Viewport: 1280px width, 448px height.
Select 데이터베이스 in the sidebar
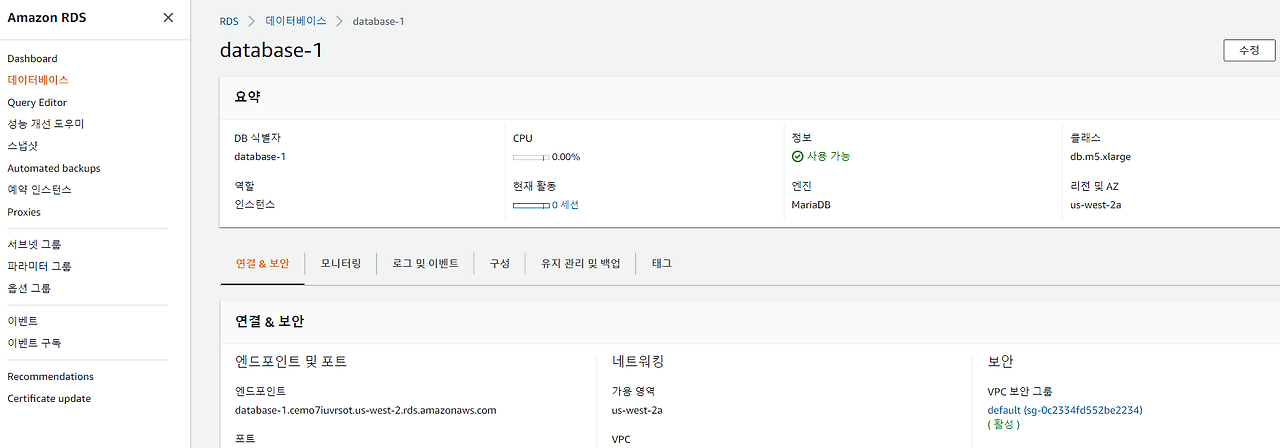point(37,80)
